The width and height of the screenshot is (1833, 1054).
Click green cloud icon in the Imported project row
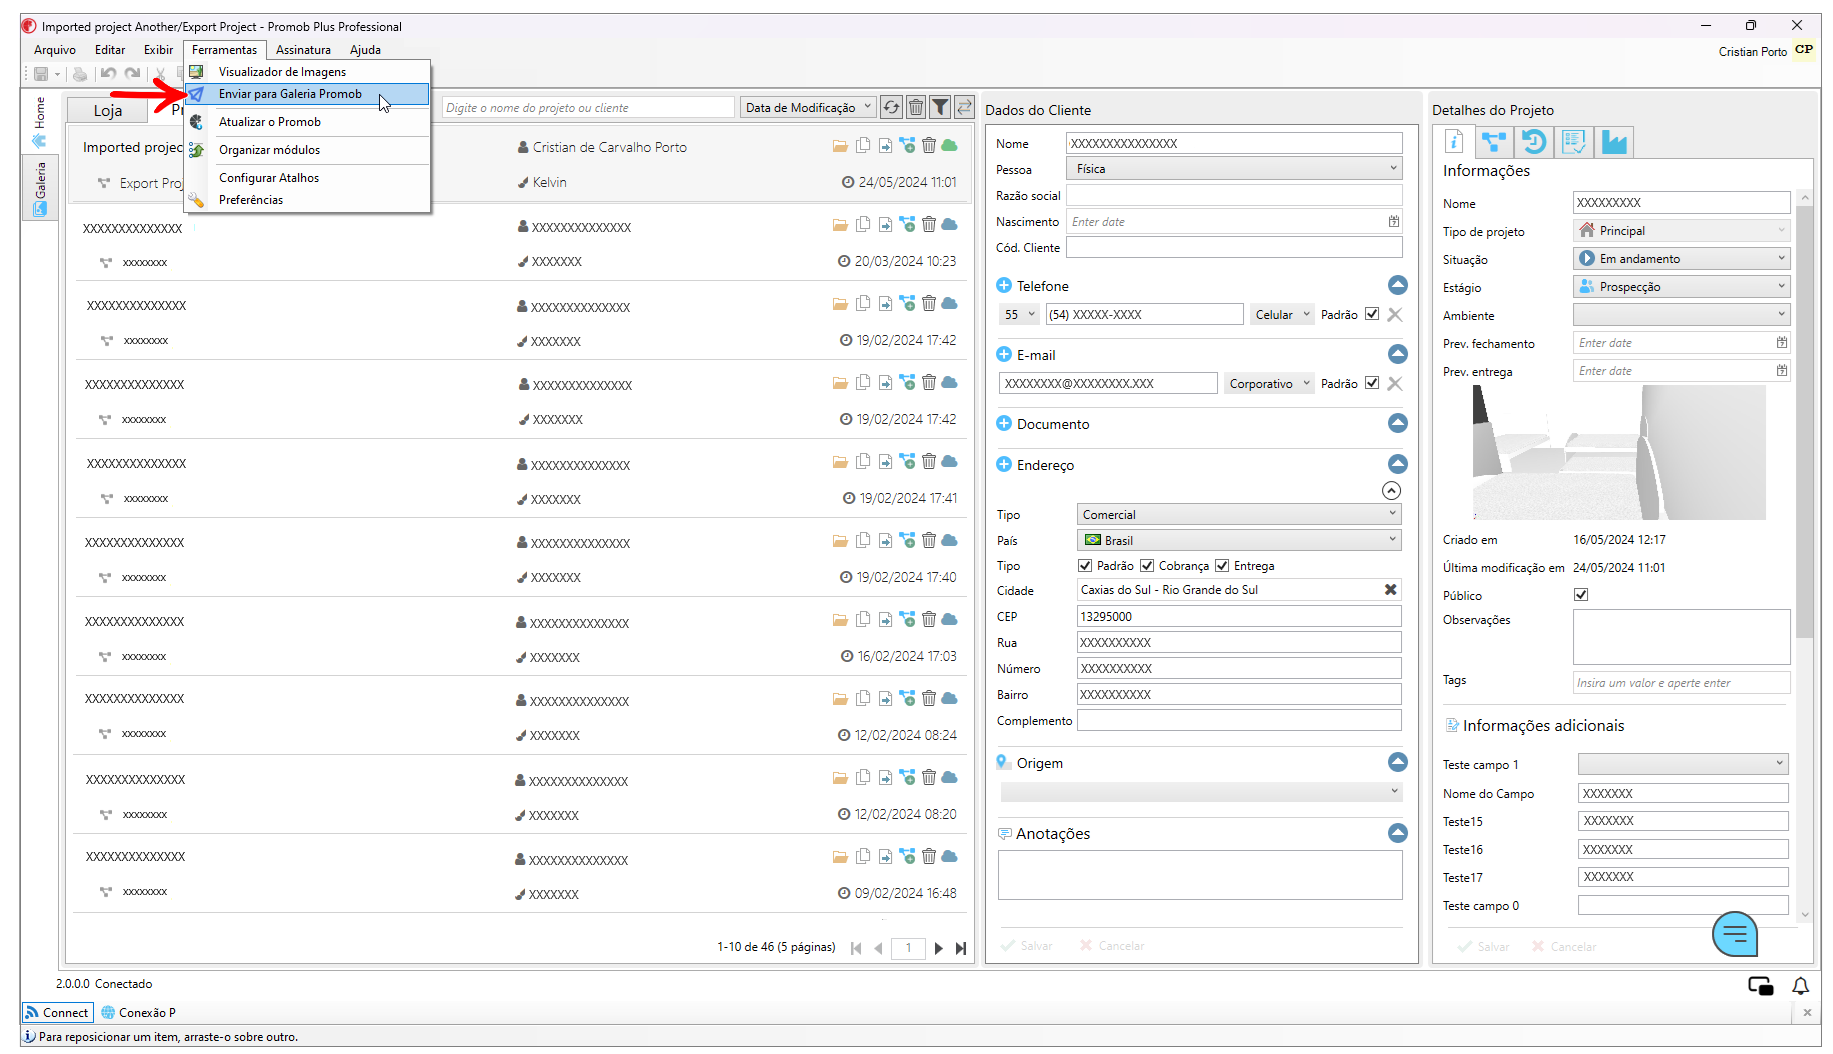click(950, 146)
